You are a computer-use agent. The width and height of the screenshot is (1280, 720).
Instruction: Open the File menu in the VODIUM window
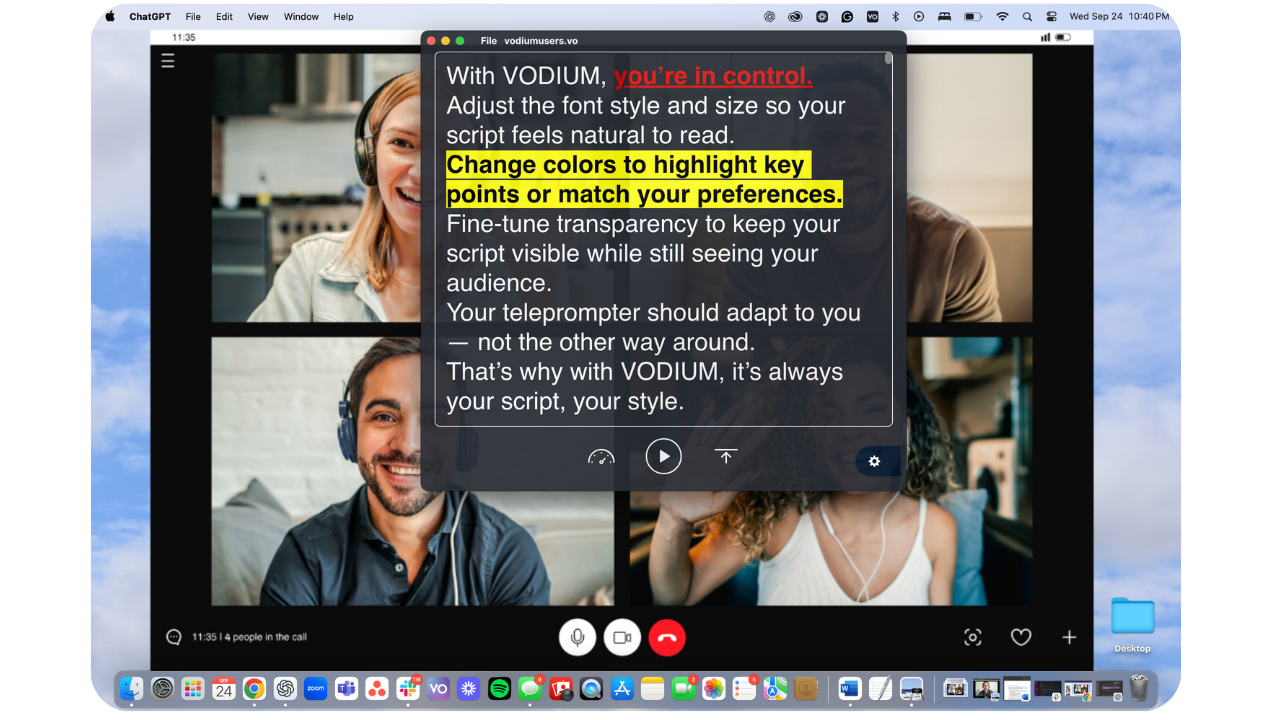pos(488,41)
